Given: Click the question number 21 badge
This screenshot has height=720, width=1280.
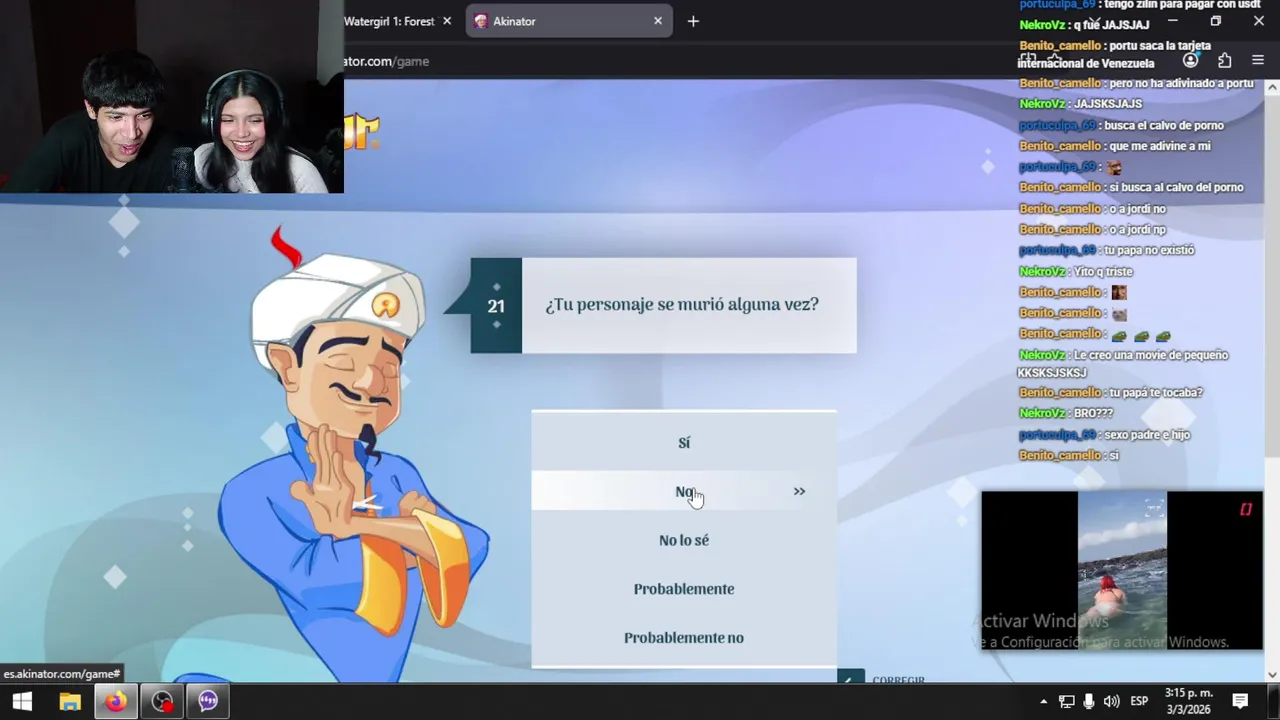Looking at the screenshot, I should (x=496, y=306).
